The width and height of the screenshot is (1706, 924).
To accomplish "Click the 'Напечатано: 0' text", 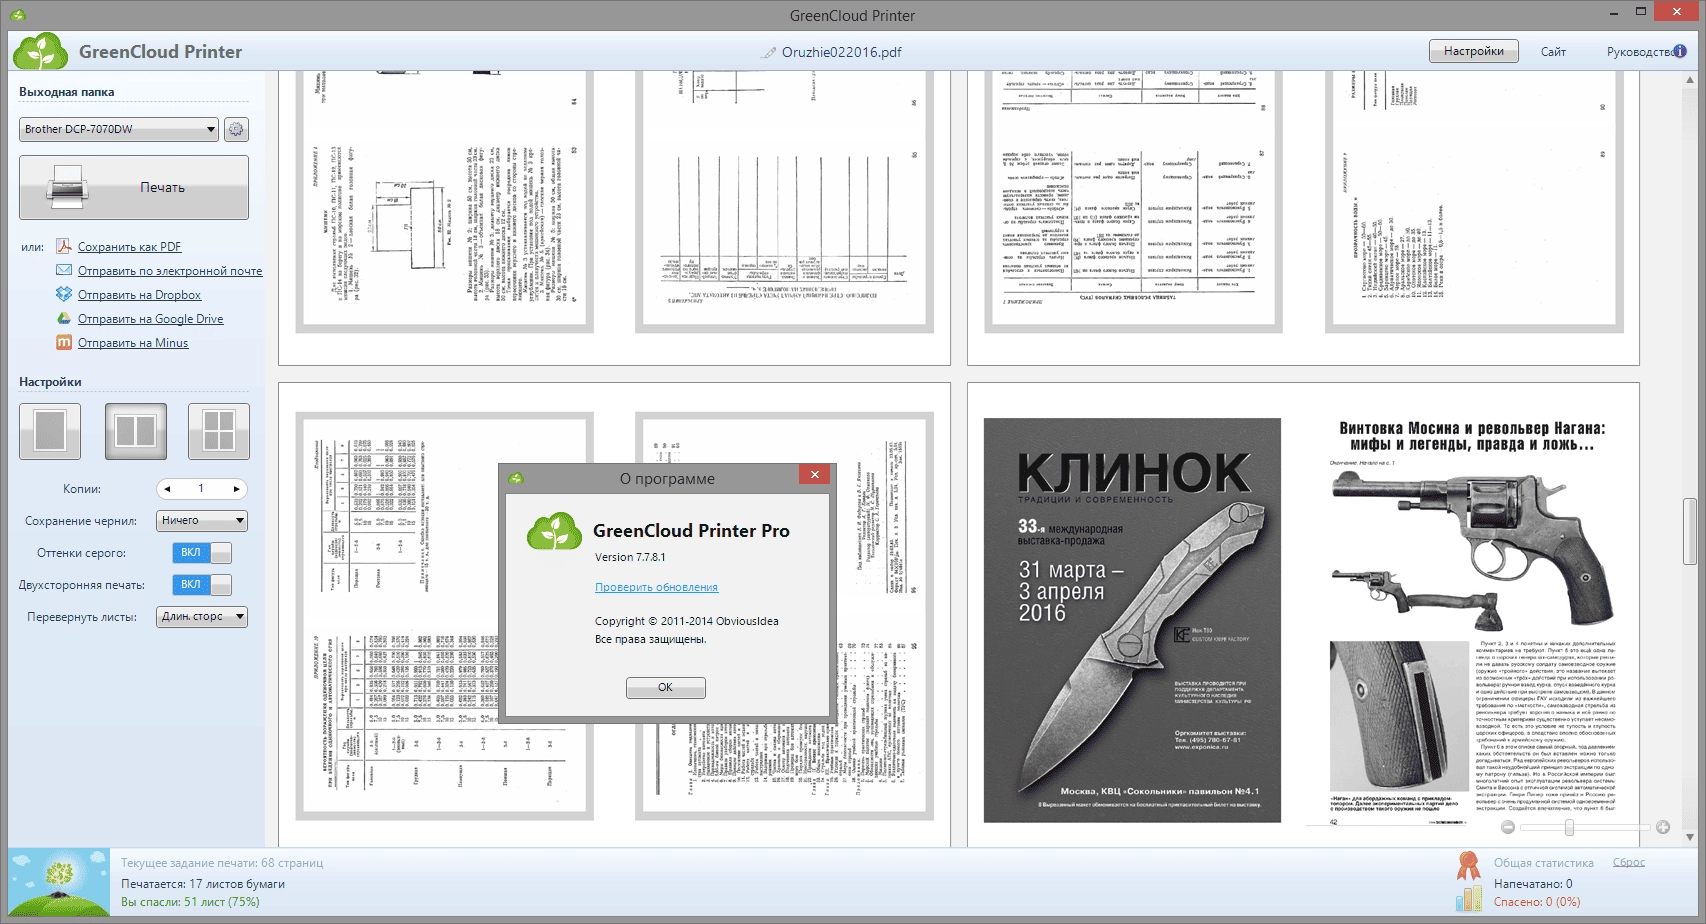I will (x=1533, y=884).
